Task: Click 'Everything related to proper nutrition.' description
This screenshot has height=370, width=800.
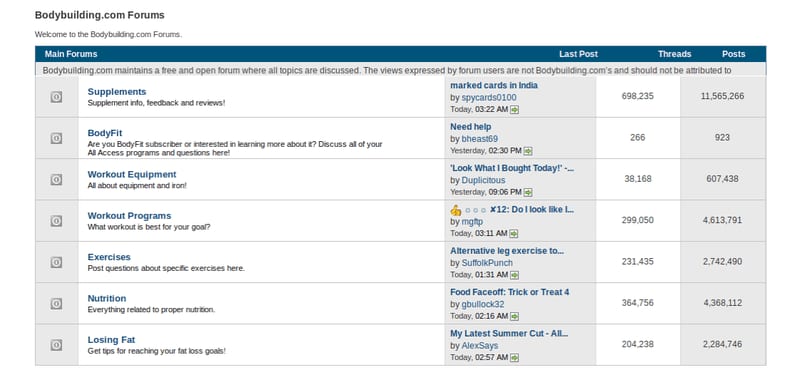Action: pos(152,310)
